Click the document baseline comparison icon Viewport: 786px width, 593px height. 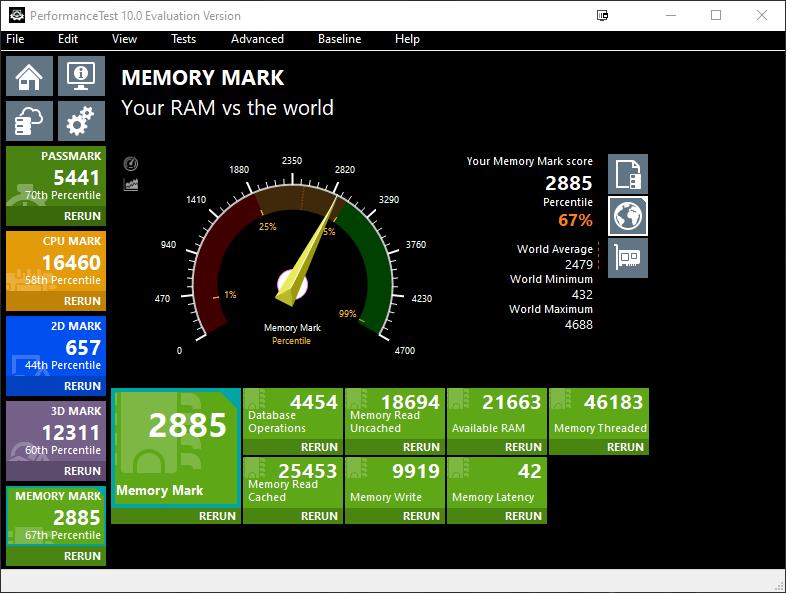tap(628, 174)
